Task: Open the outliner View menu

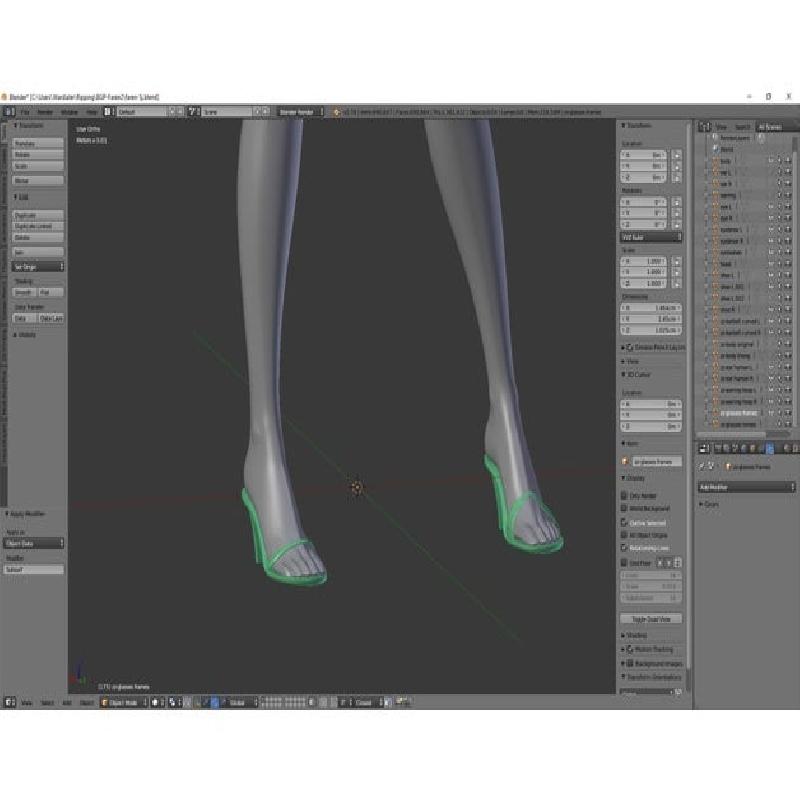Action: [721, 127]
